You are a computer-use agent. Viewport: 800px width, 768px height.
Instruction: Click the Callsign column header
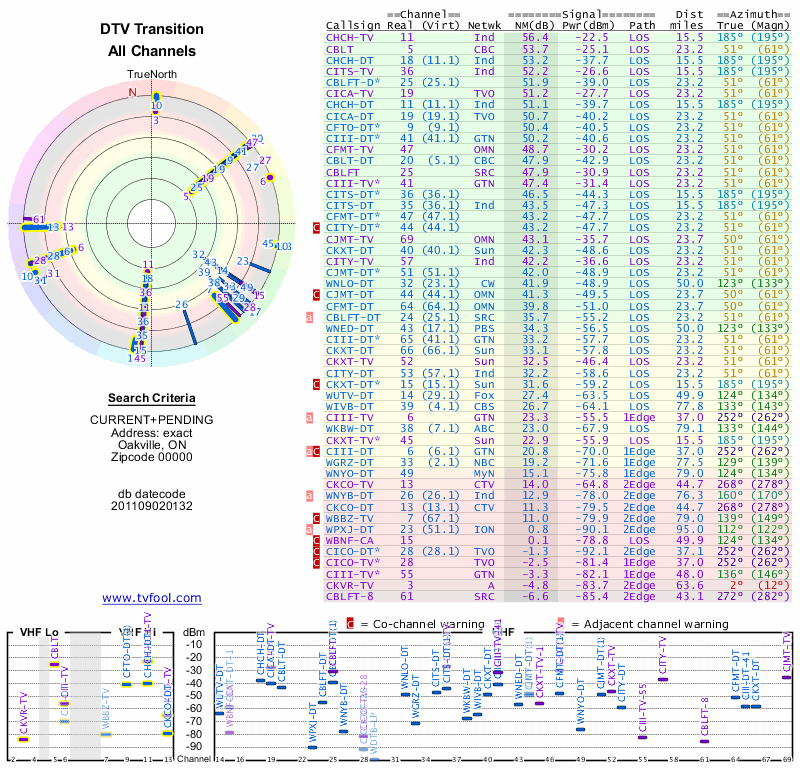pyautogui.click(x=353, y=26)
